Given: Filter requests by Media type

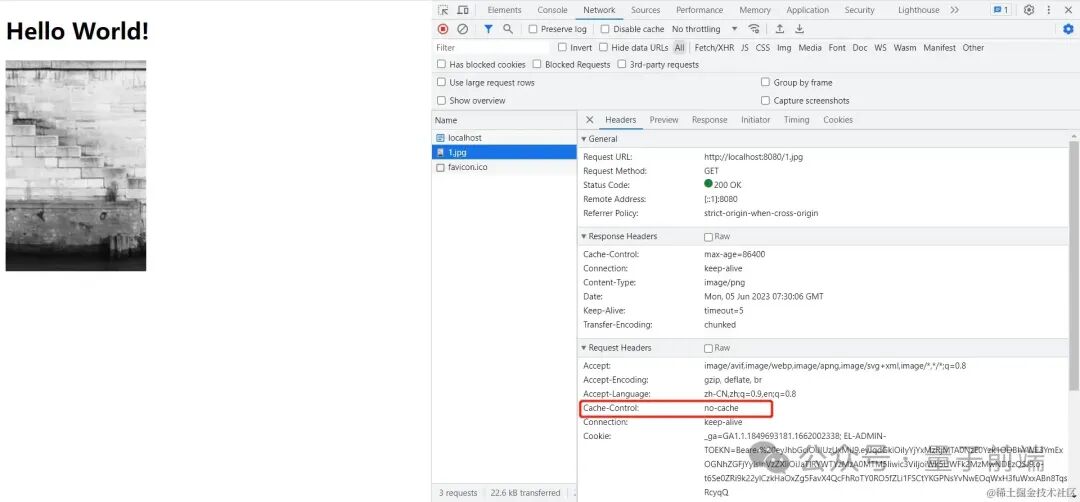Looking at the screenshot, I should [x=810, y=48].
